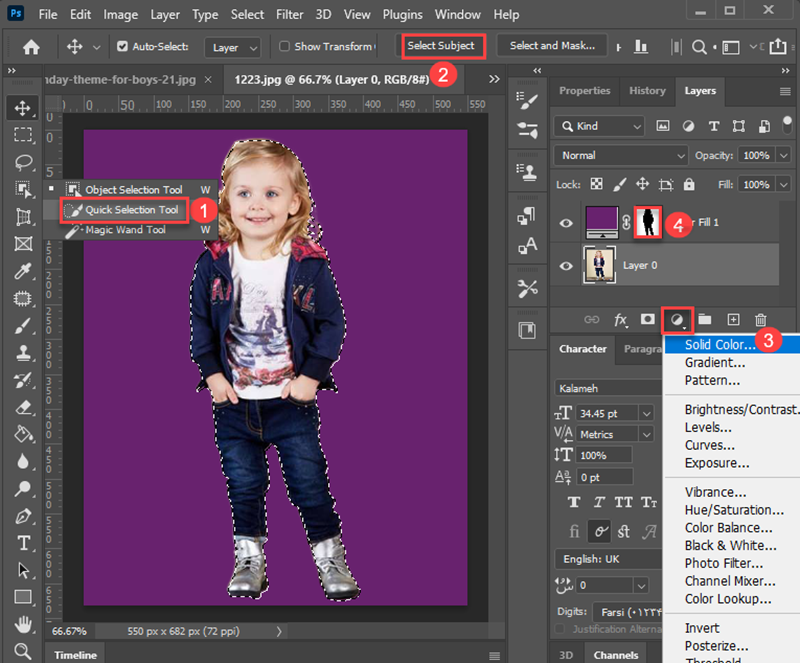This screenshot has height=663, width=800.
Task: Click the share icon in options bar
Action: (778, 46)
